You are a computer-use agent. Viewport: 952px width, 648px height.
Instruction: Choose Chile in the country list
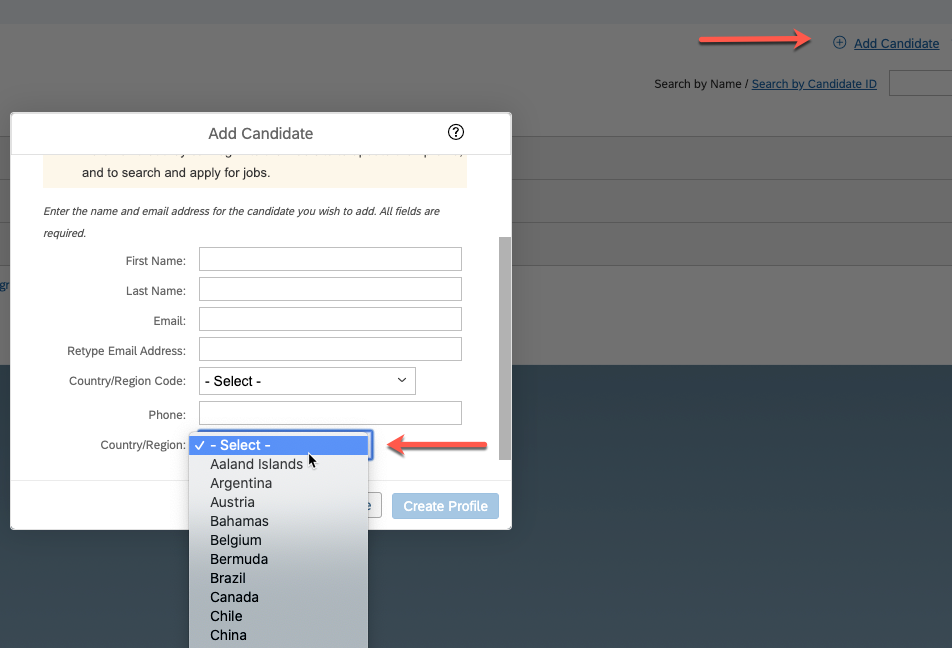point(279,616)
